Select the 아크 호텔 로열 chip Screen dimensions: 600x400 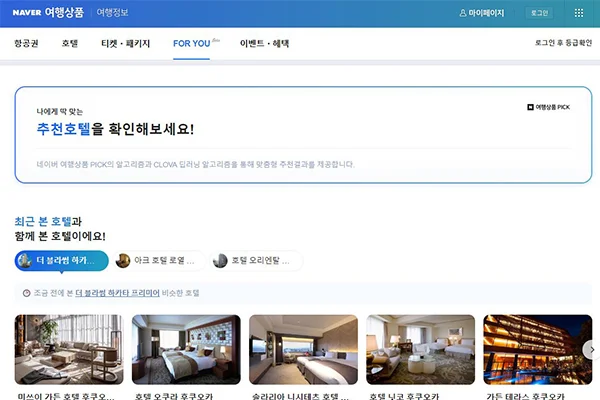159,261
